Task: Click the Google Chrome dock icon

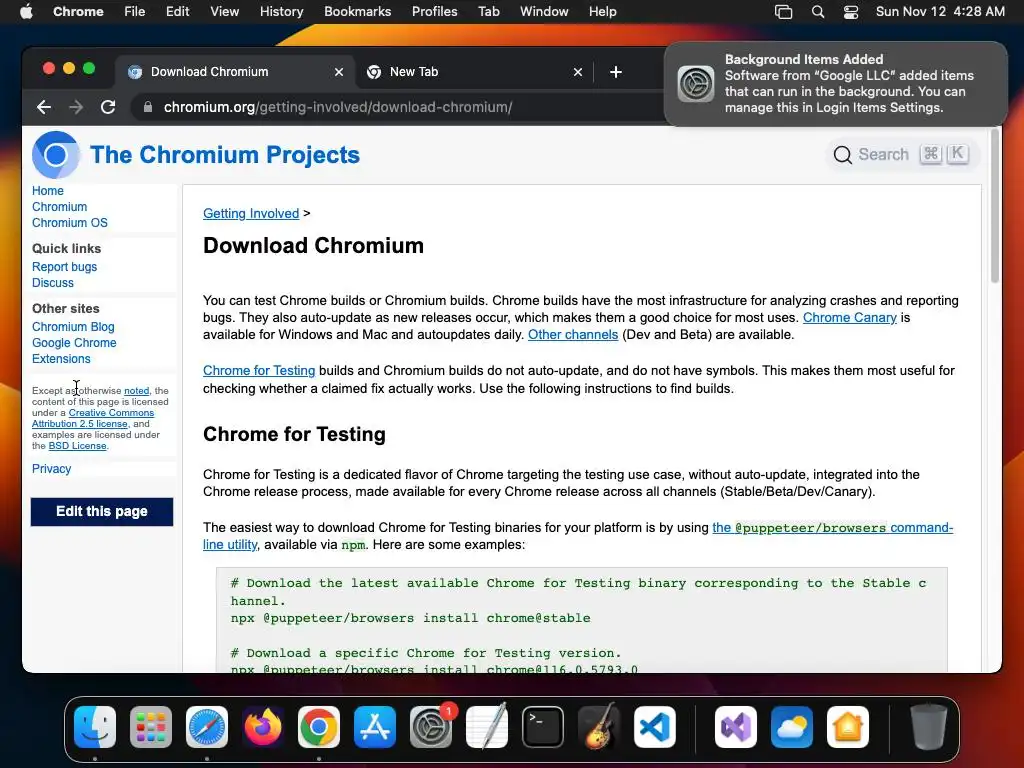Action: click(x=319, y=727)
